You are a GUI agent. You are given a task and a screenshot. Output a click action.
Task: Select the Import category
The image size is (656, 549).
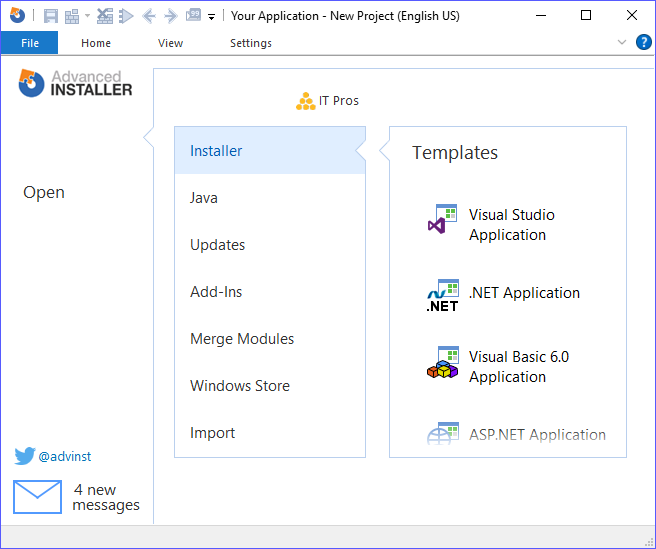[270, 433]
